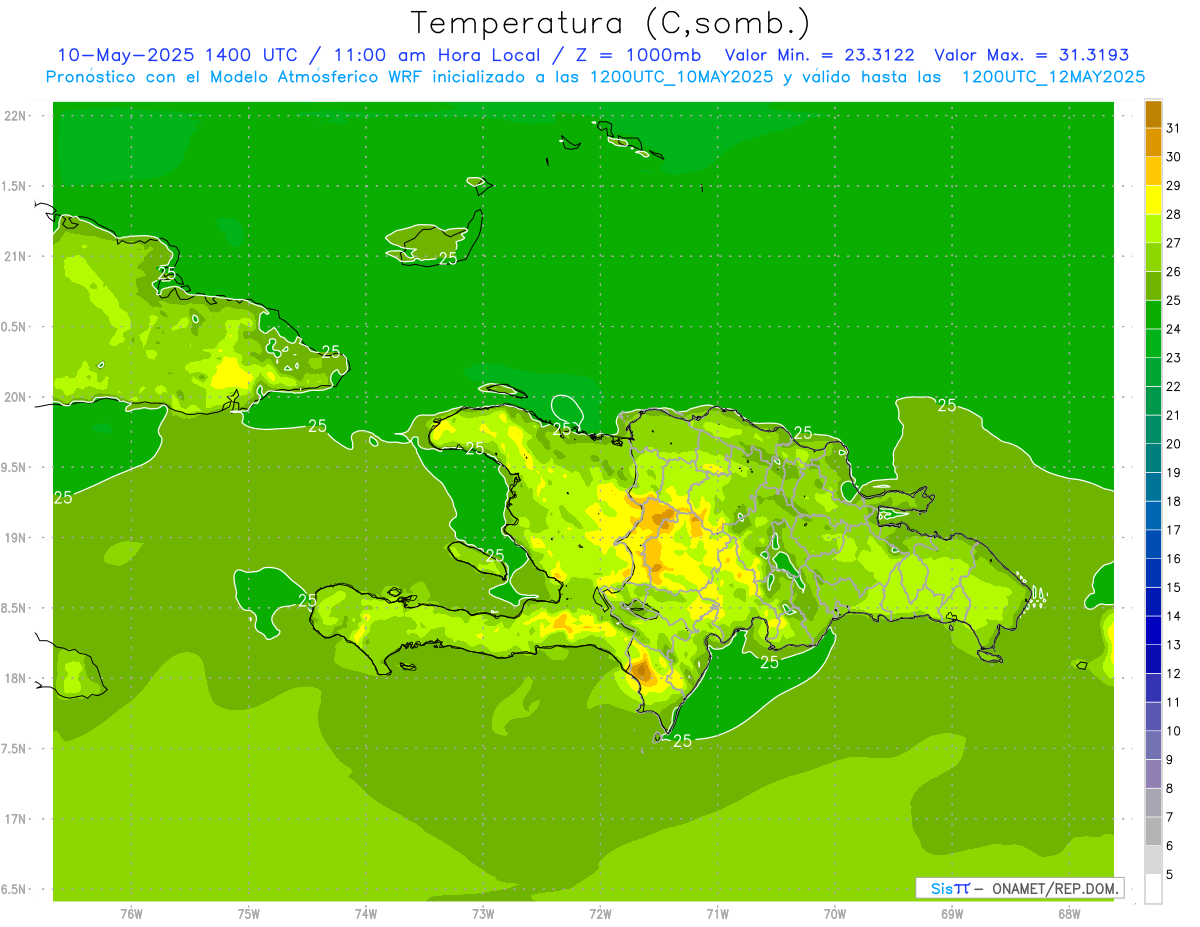Image resolution: width=1200 pixels, height=927 pixels.
Task: Click legend value 11 on the color scale
Action: pyautogui.click(x=1173, y=702)
